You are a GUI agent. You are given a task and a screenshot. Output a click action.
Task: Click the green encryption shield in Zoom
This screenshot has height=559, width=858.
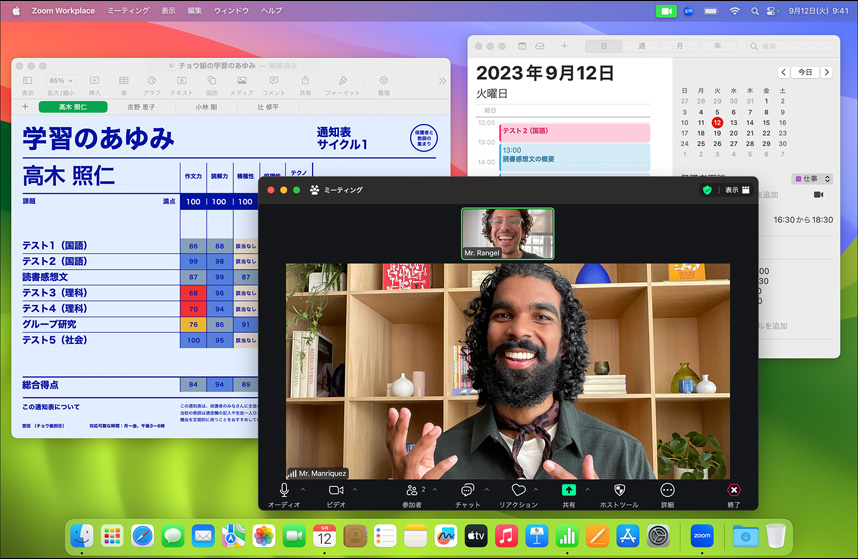point(707,190)
